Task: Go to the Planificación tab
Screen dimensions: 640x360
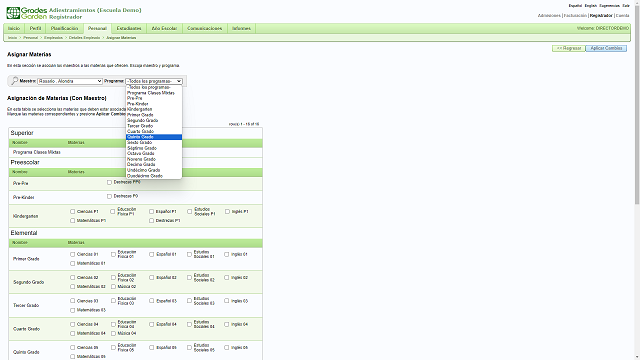Action: point(64,28)
